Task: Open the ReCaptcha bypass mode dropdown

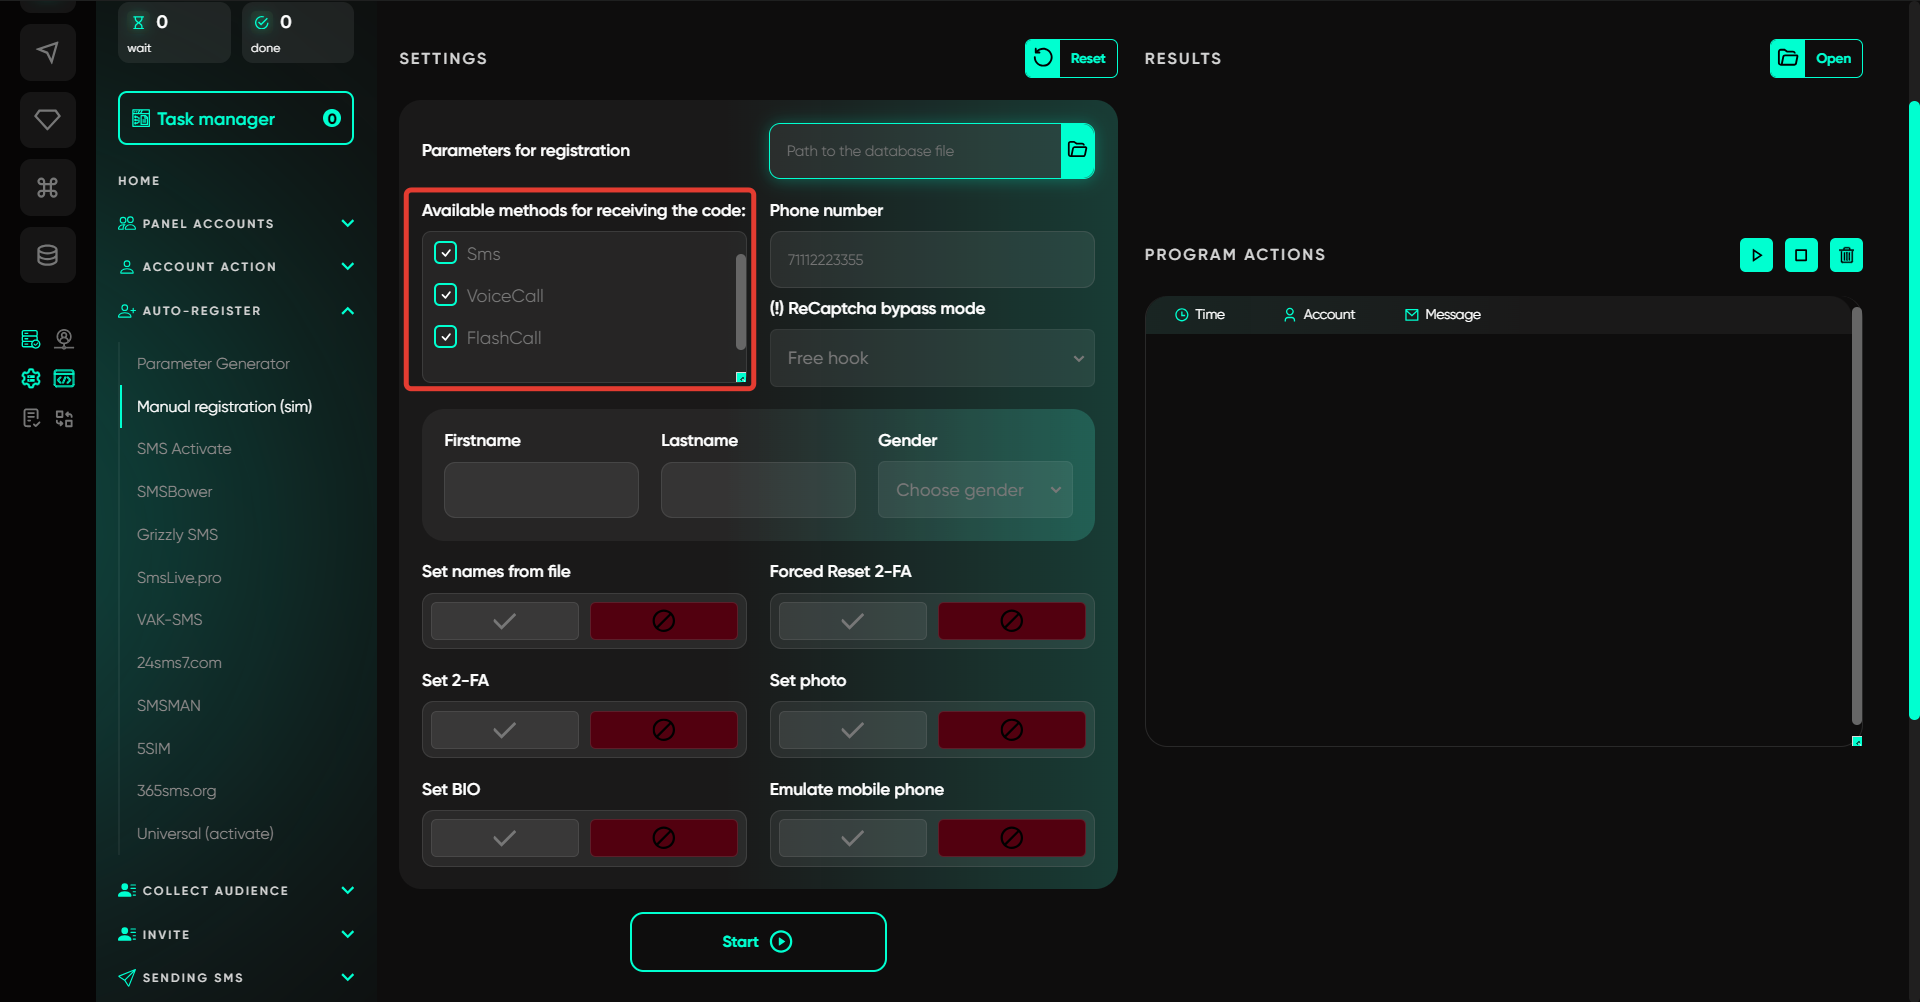Action: (931, 358)
